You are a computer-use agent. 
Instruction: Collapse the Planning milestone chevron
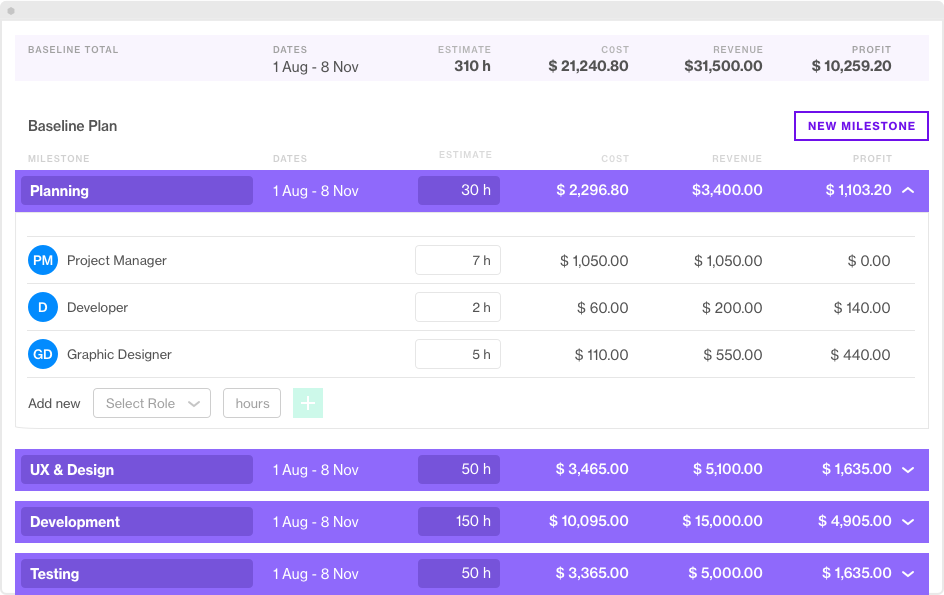908,190
